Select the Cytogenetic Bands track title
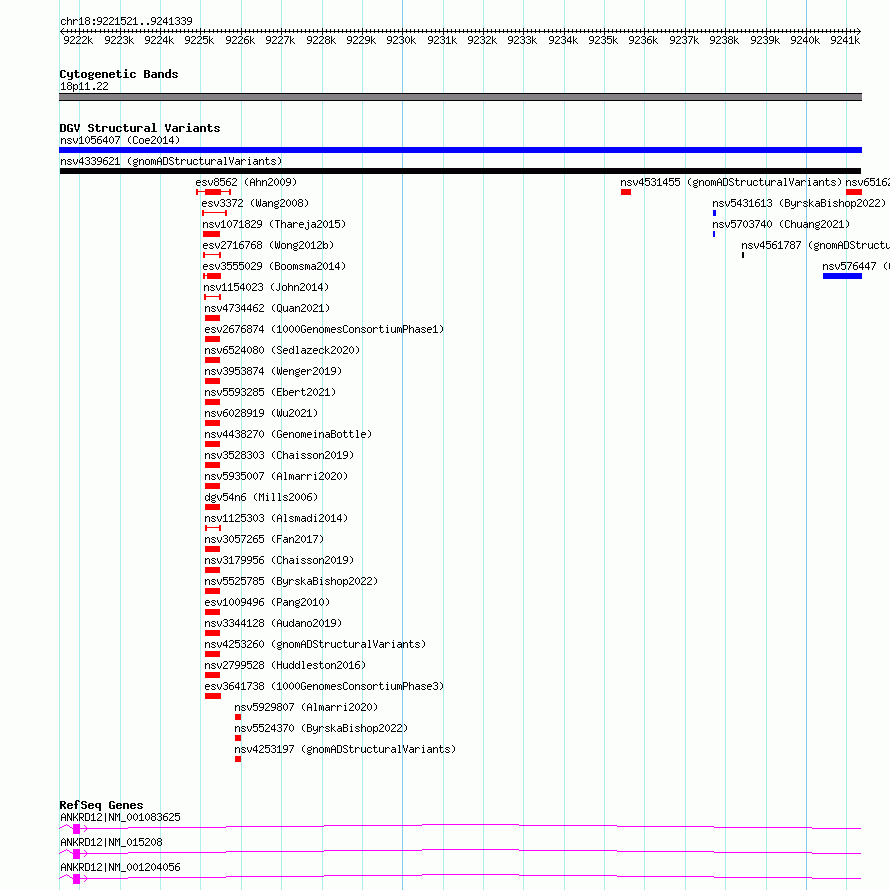Image resolution: width=890 pixels, height=890 pixels. 119,74
